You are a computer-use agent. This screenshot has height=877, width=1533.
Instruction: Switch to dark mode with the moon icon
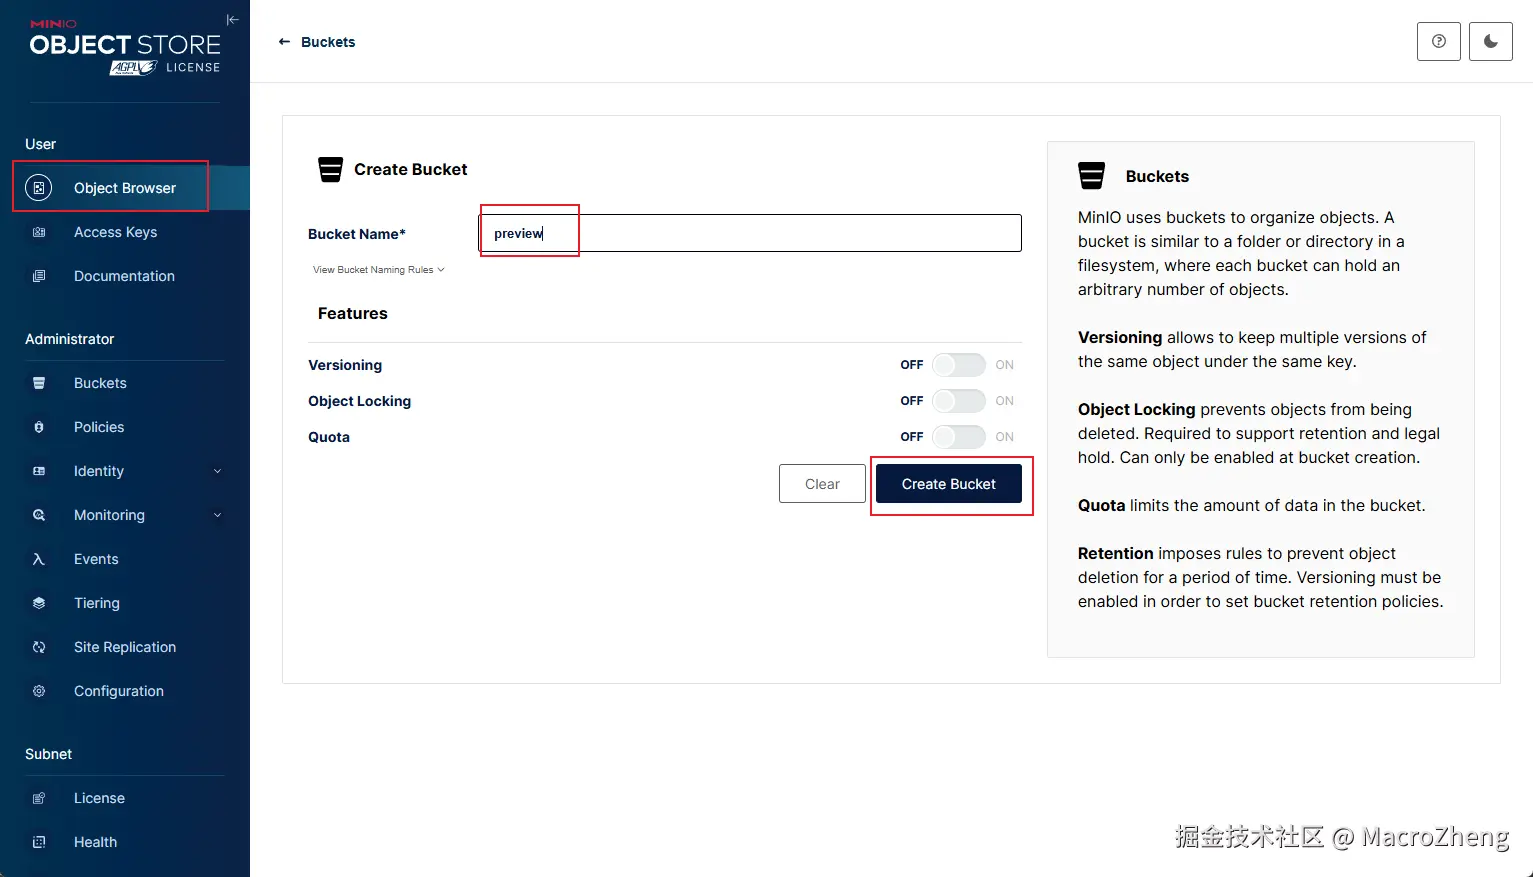[1490, 42]
